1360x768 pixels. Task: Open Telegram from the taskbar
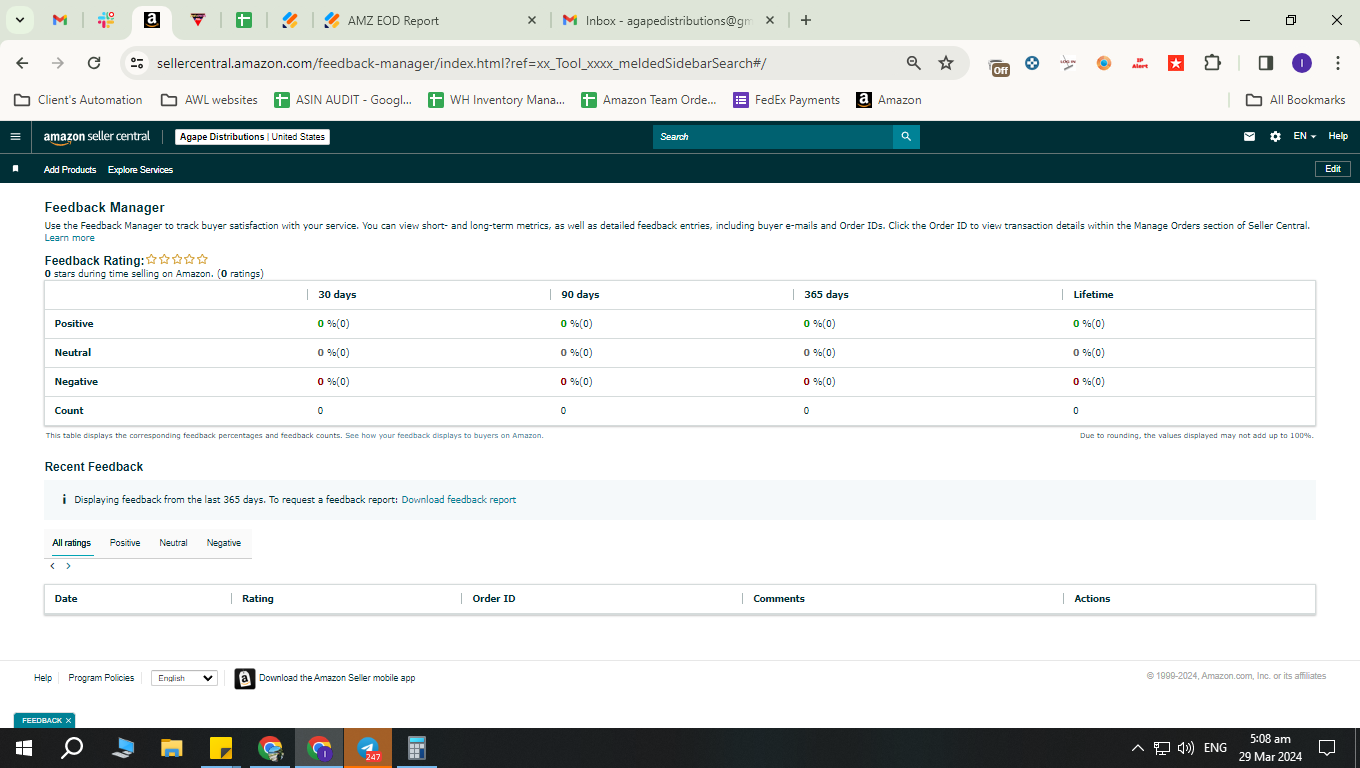click(x=368, y=748)
